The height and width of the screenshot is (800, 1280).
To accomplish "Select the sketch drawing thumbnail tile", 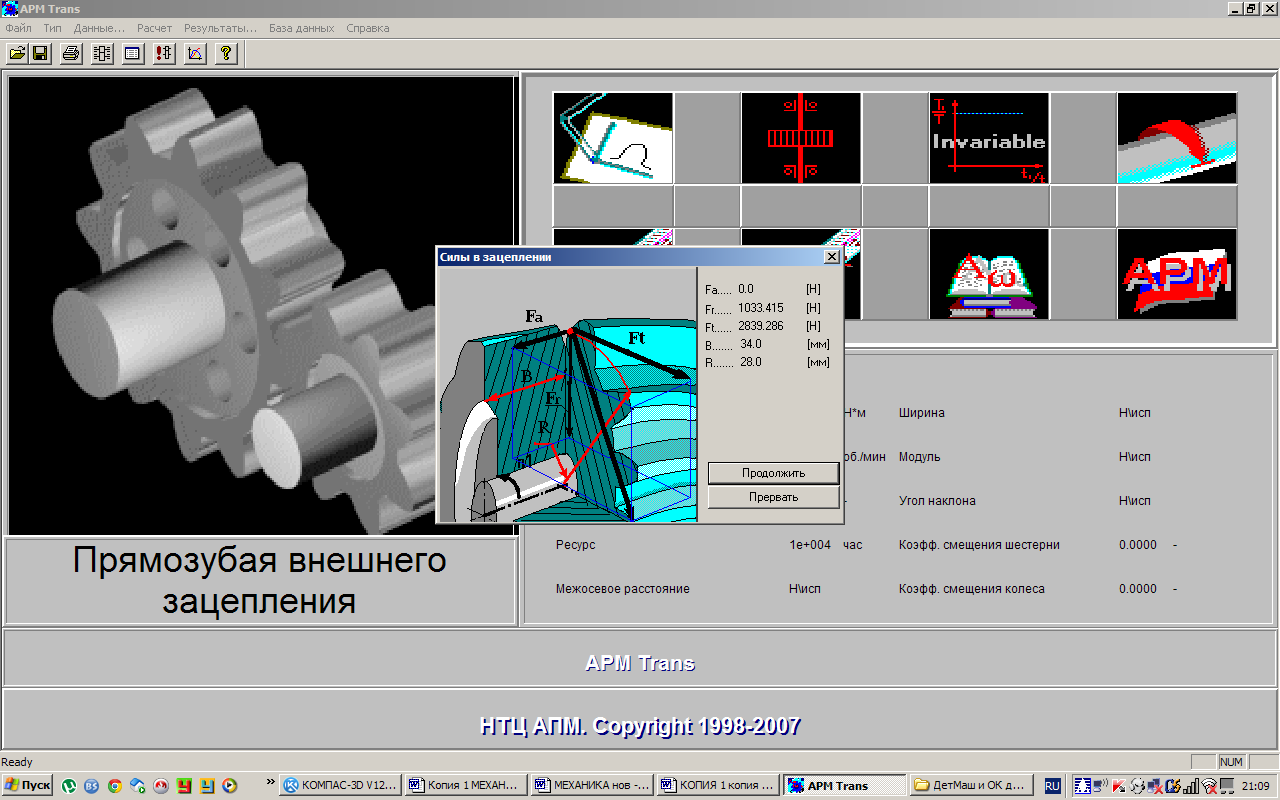I will [x=613, y=138].
